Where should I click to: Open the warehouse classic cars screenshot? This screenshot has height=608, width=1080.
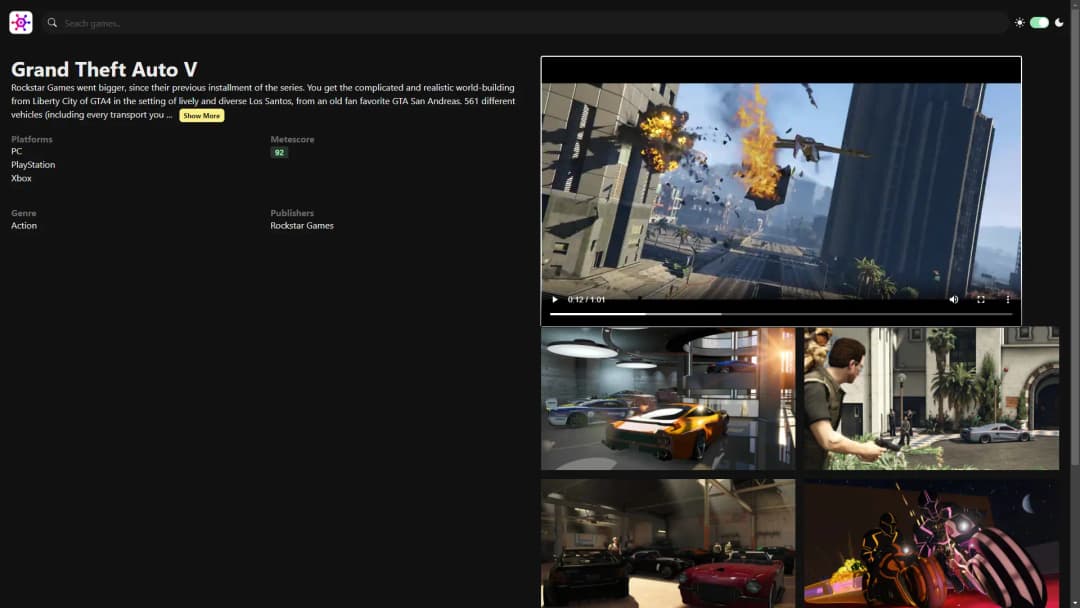(x=668, y=543)
